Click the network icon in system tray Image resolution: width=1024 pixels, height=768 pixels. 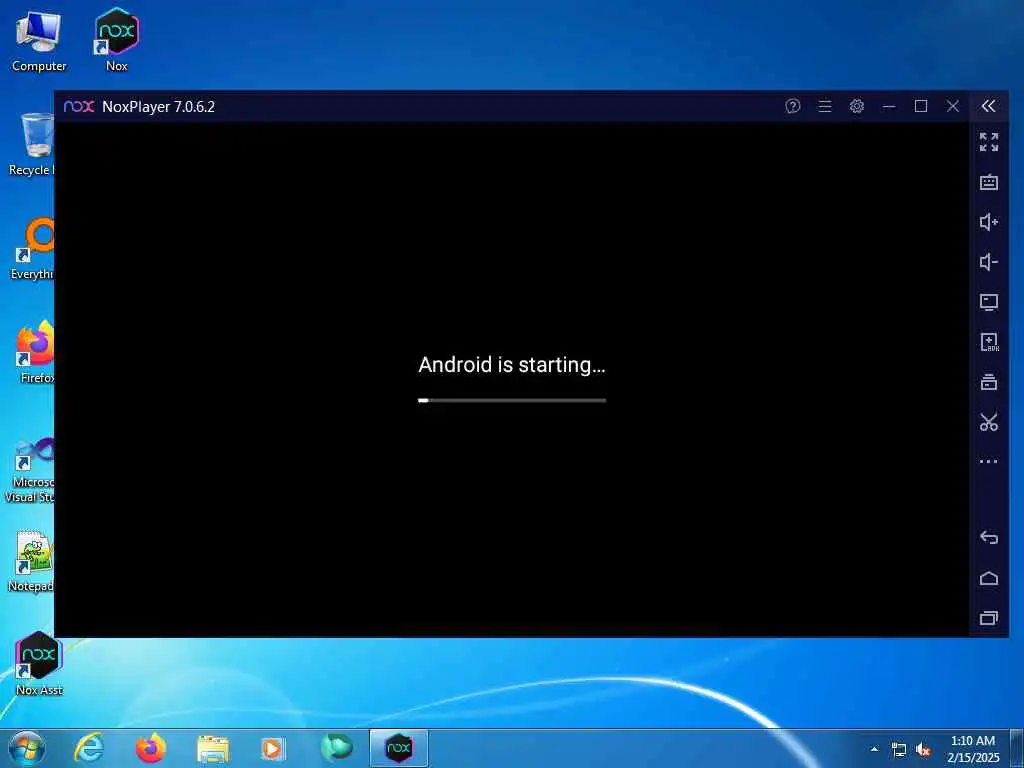[x=899, y=750]
